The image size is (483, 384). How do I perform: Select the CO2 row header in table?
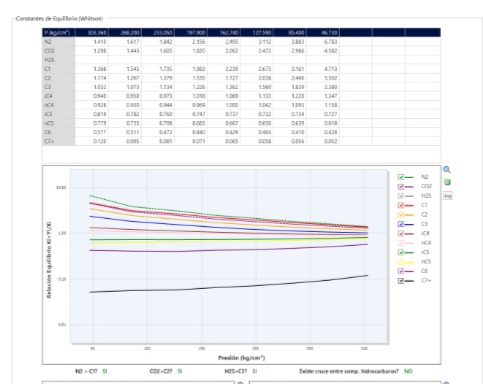[x=59, y=51]
